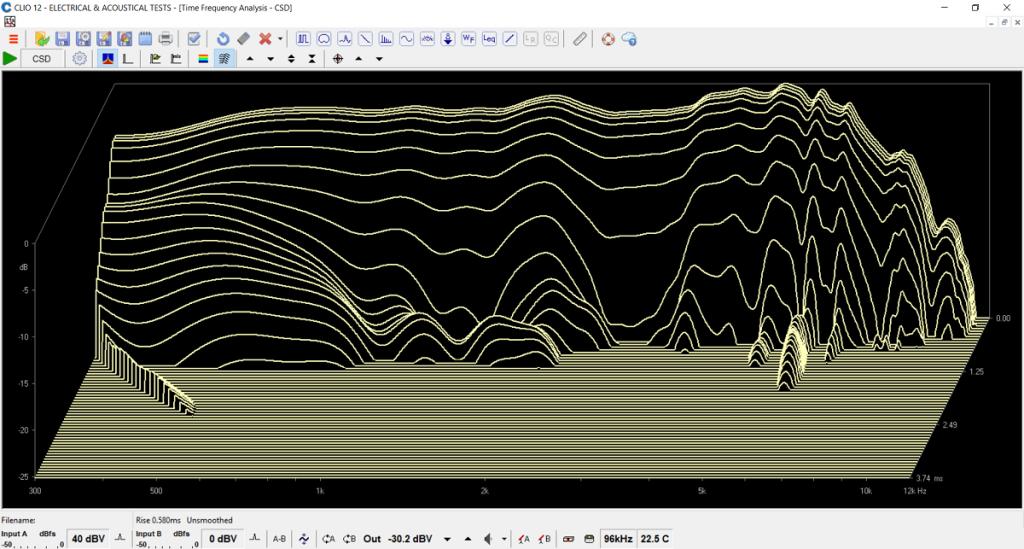
Task: Click the cloud info icon
Action: point(629,39)
